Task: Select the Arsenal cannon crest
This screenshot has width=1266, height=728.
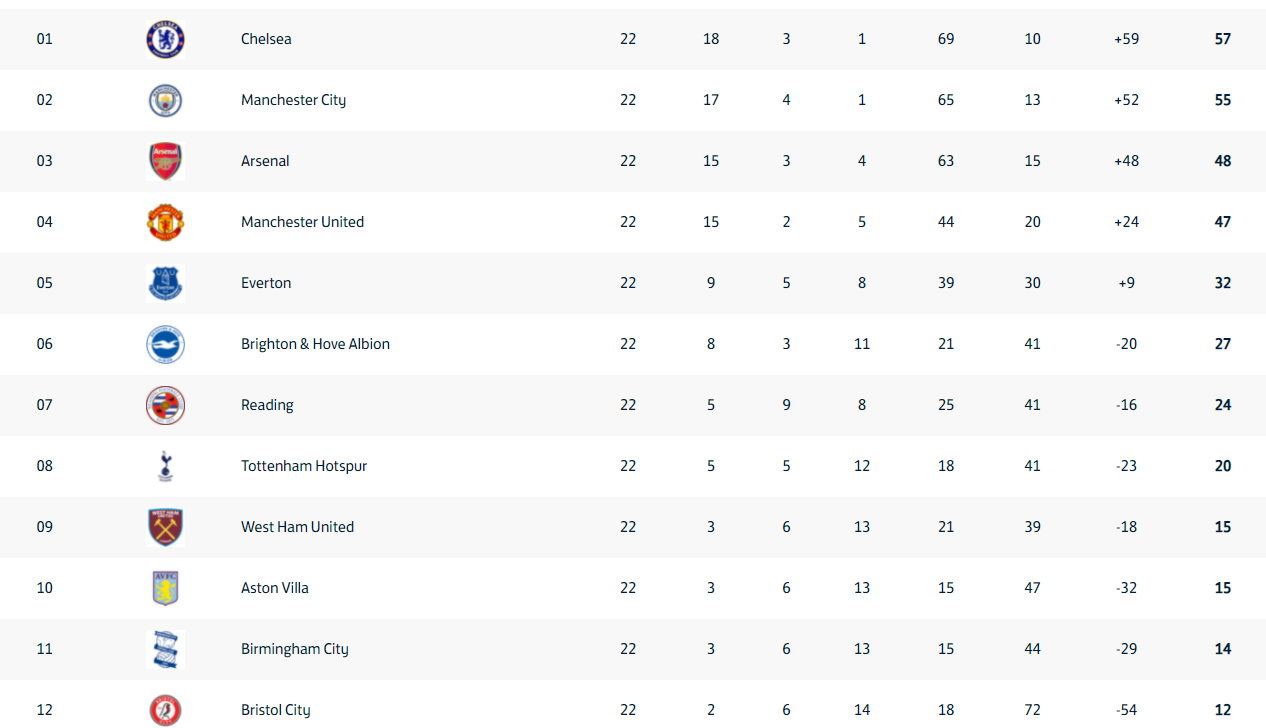Action: pyautogui.click(x=165, y=161)
